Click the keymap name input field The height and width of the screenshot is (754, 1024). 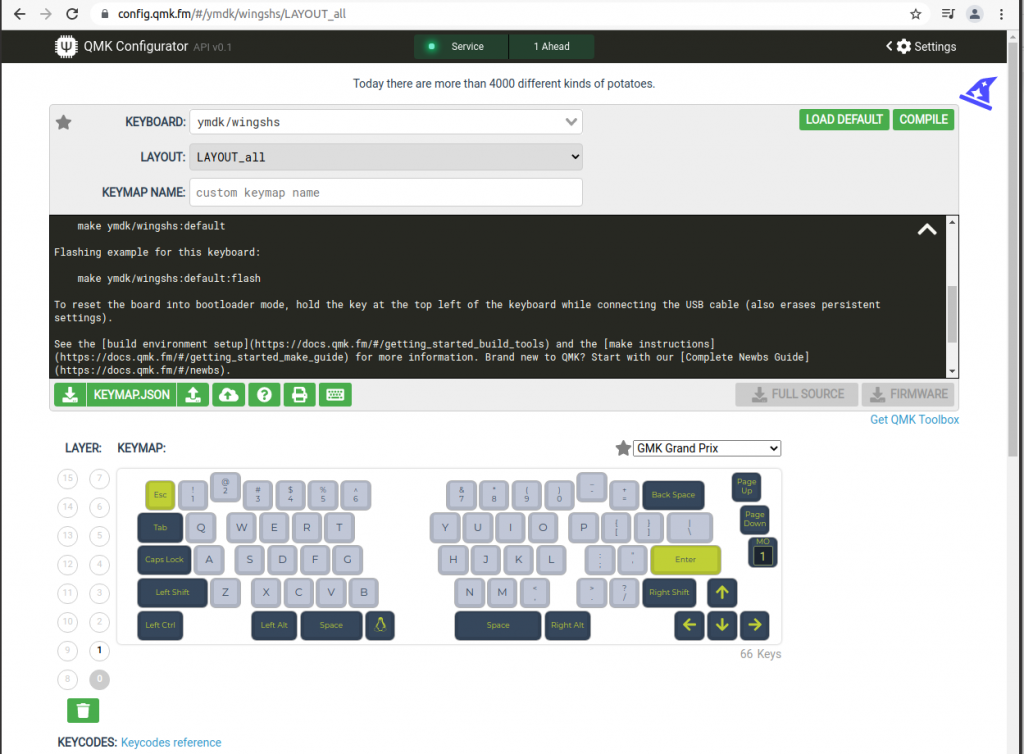pyautogui.click(x=385, y=193)
